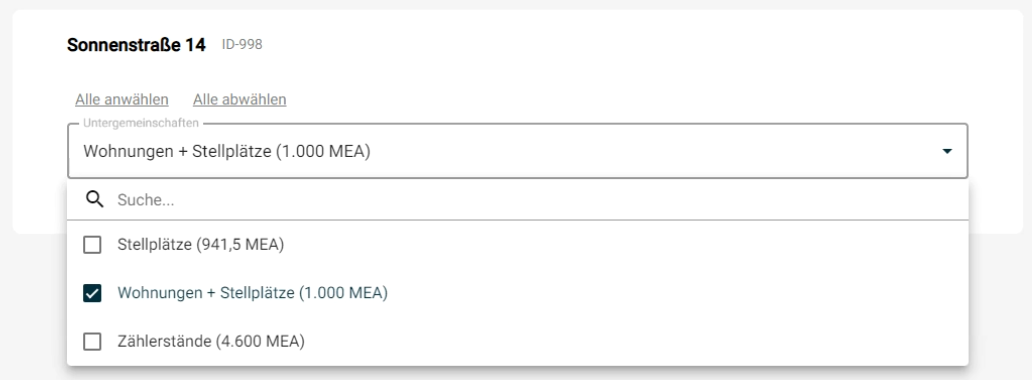Select the Stellplätze (941,5 MEA) option text
This screenshot has height=380, width=1032.
coord(201,245)
